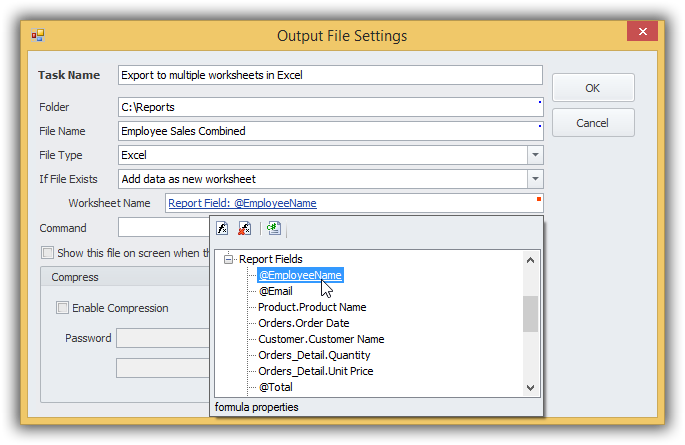The height and width of the screenshot is (445, 685).
Task: Click the application icon in title bar
Action: 38,35
